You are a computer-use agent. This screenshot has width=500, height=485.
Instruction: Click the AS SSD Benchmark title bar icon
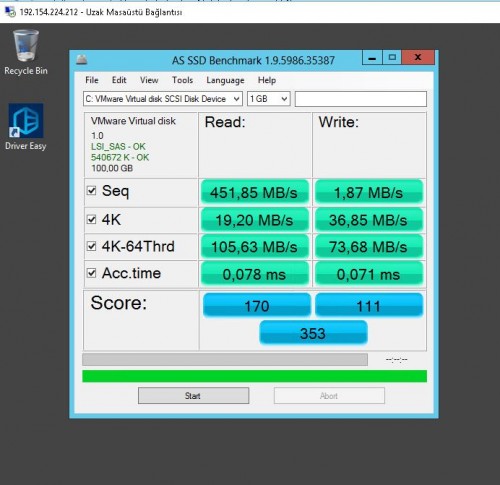tap(82, 60)
